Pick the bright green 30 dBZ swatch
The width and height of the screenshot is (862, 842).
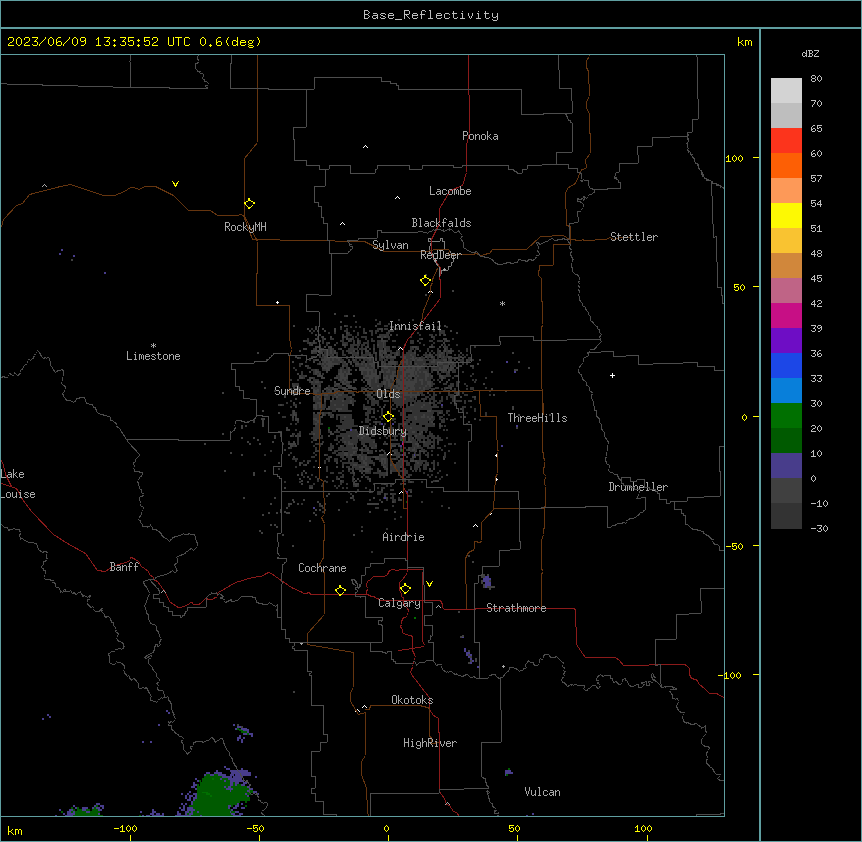pyautogui.click(x=786, y=416)
